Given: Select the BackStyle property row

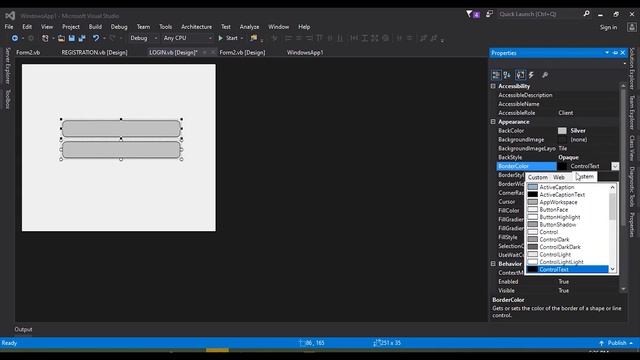Looking at the screenshot, I should 558,157.
